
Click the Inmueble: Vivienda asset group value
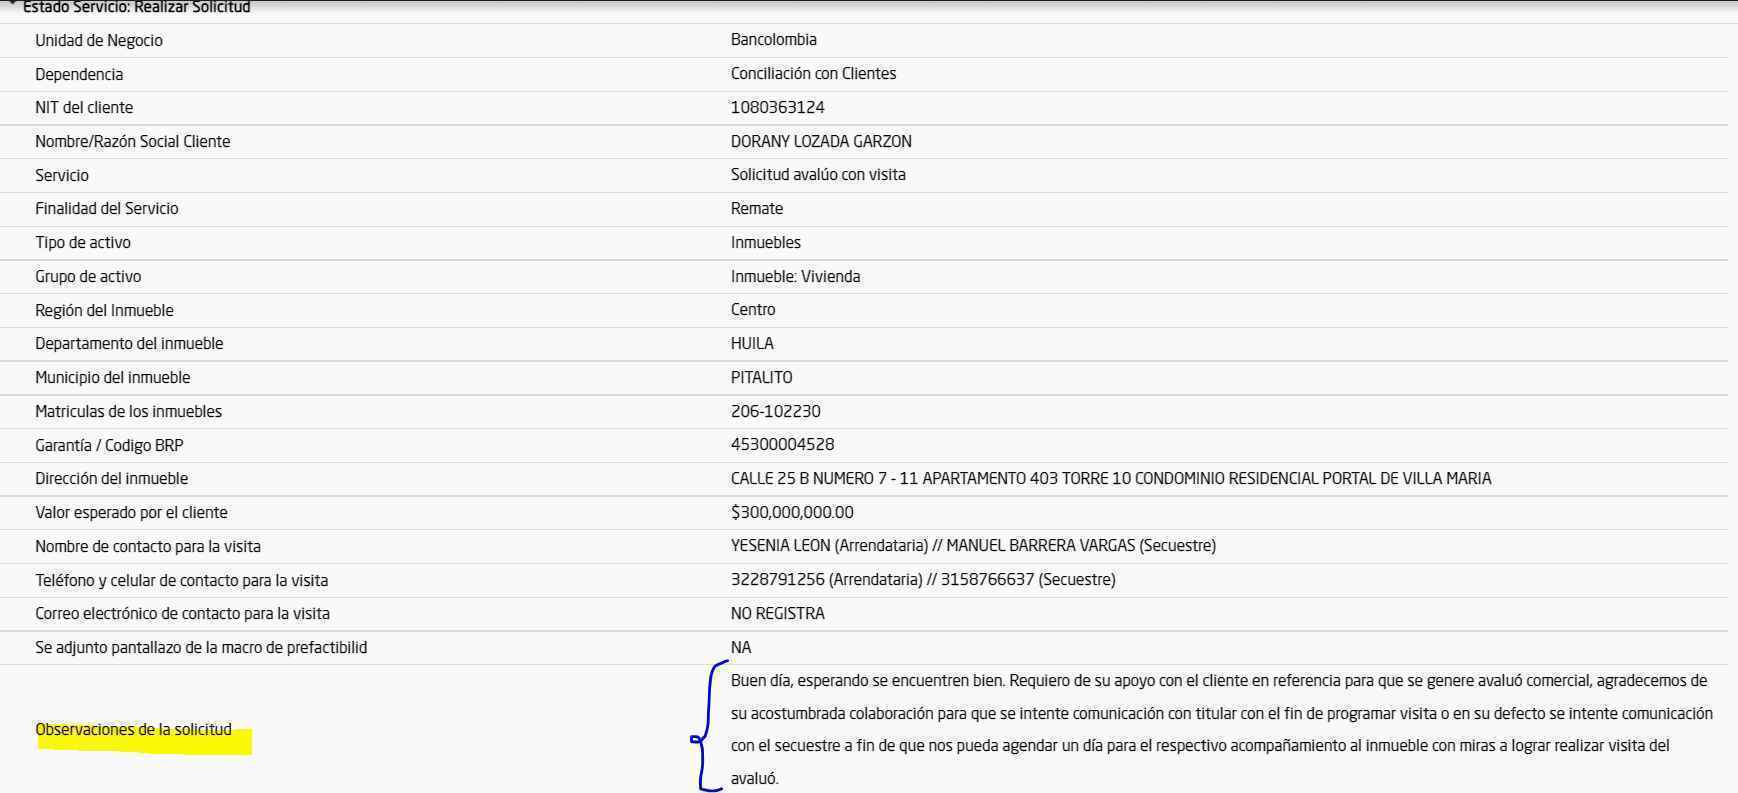pos(795,277)
